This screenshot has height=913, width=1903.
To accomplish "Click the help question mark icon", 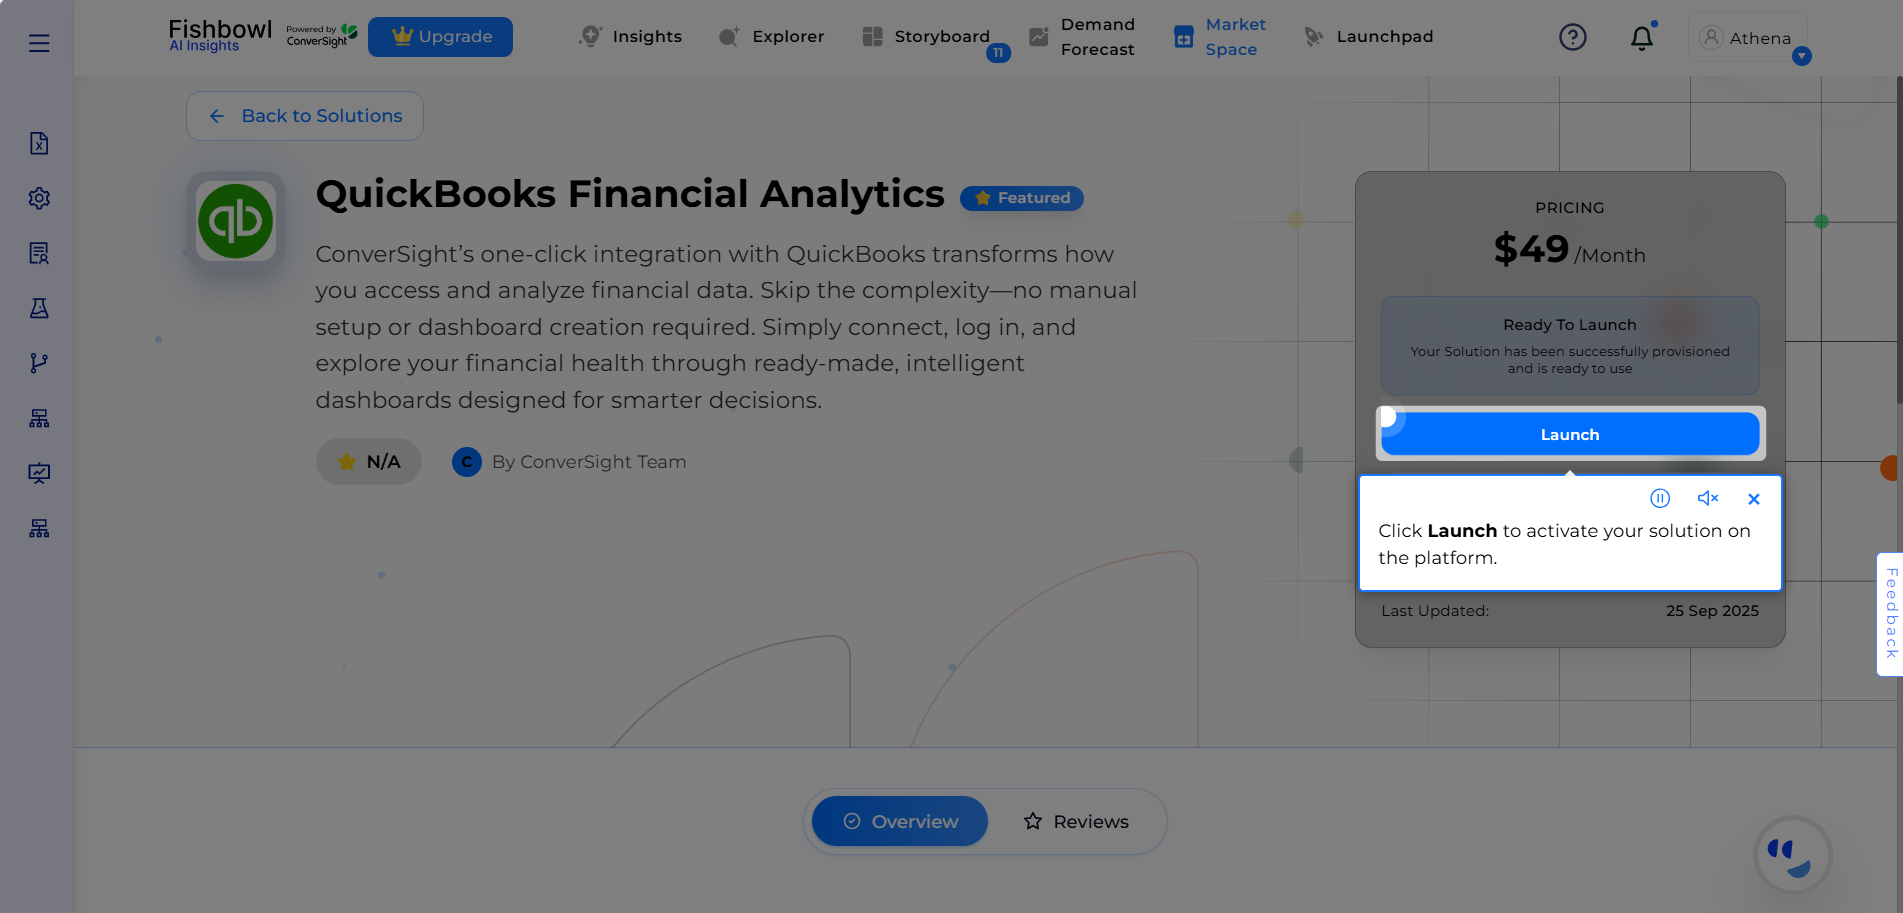I will click(x=1572, y=37).
